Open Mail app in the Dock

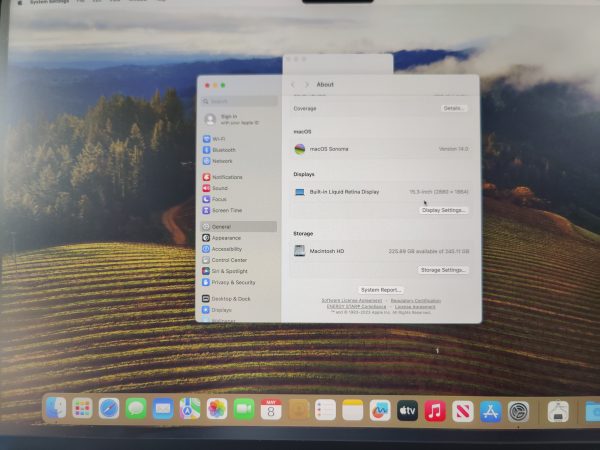click(163, 409)
